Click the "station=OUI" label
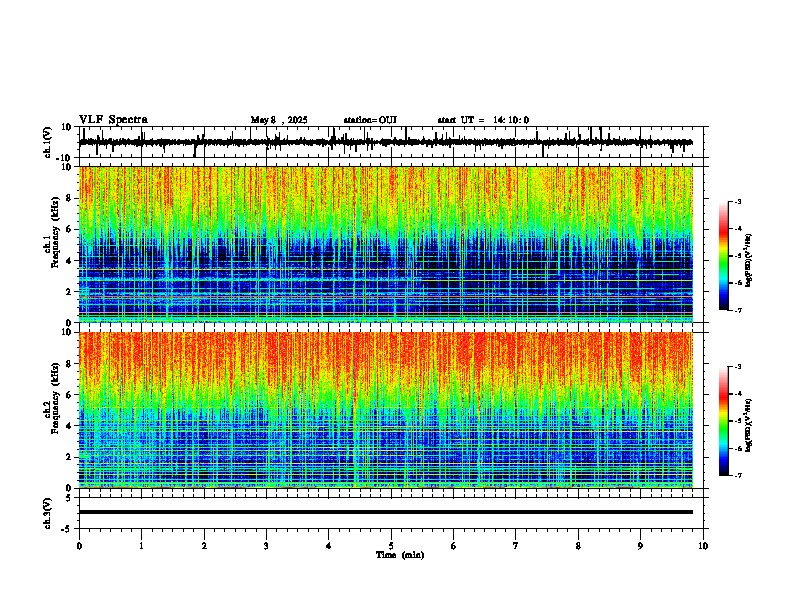The image size is (792, 612). [370, 120]
